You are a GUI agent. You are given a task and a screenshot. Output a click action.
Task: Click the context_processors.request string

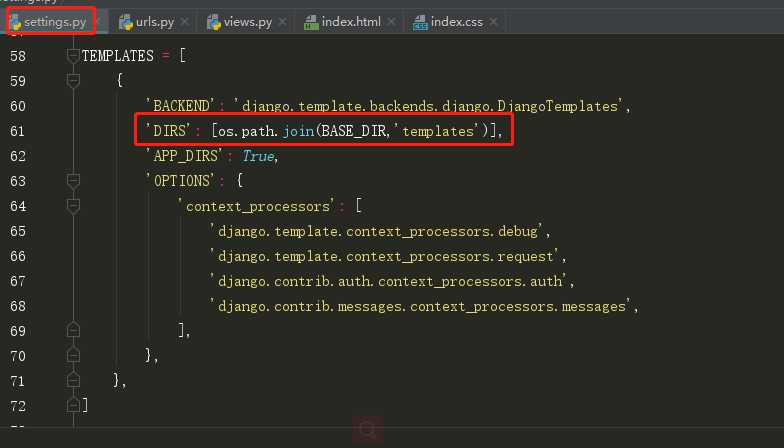[x=385, y=256]
